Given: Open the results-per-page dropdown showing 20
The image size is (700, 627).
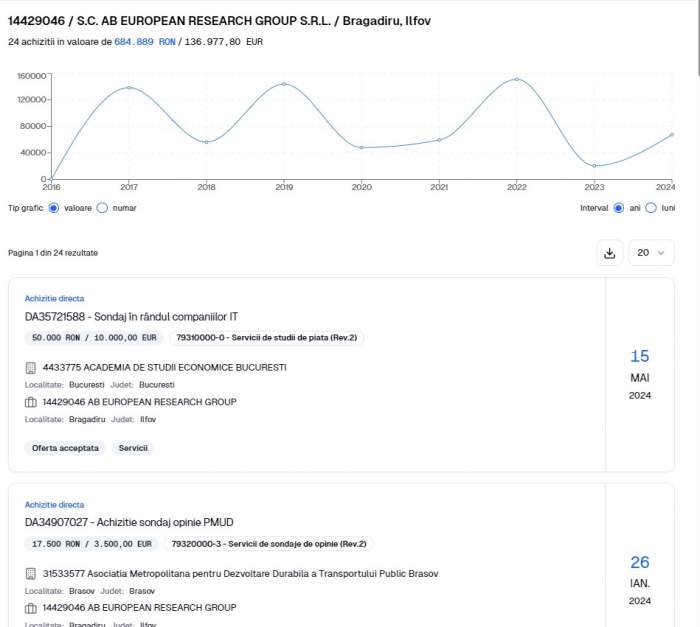Looking at the screenshot, I should (x=651, y=253).
